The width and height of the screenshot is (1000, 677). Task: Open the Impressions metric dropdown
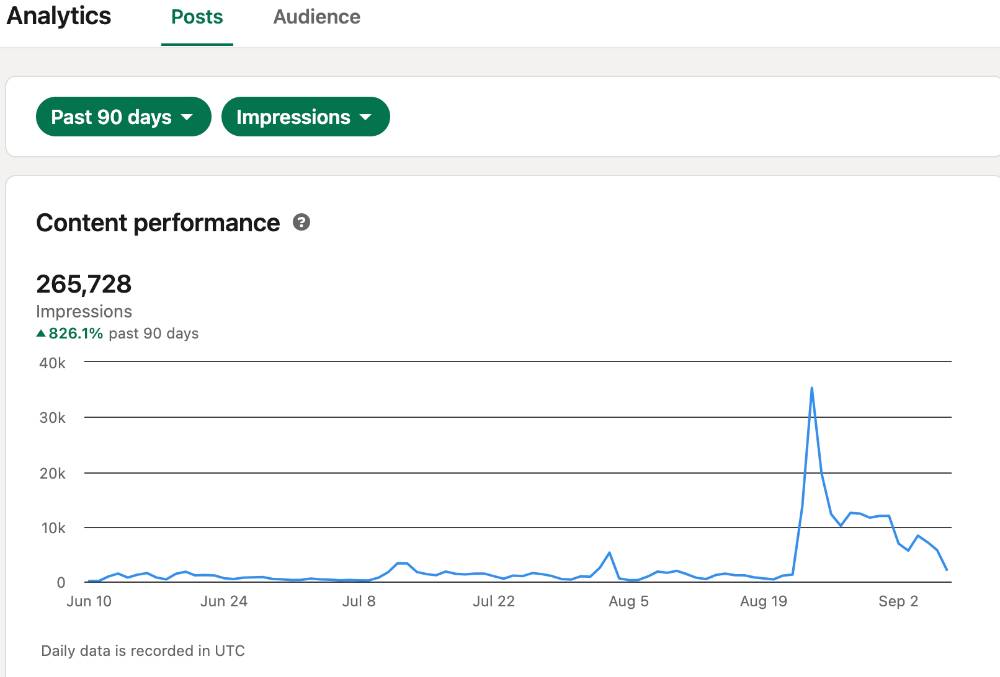pyautogui.click(x=304, y=117)
